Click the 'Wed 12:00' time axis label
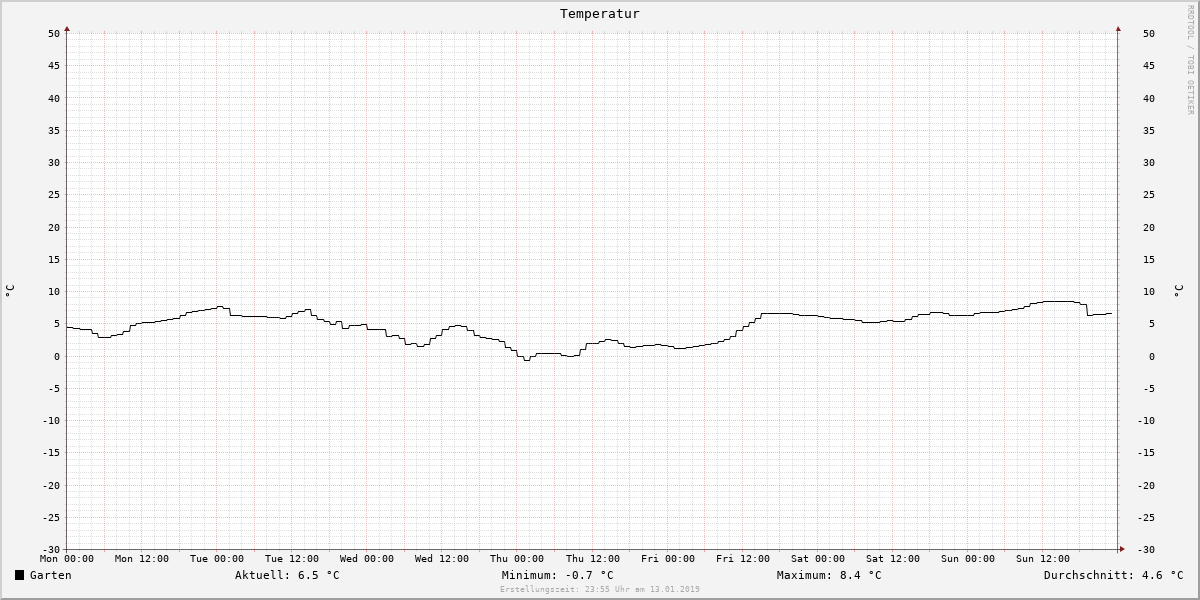The width and height of the screenshot is (1200, 600). (442, 559)
